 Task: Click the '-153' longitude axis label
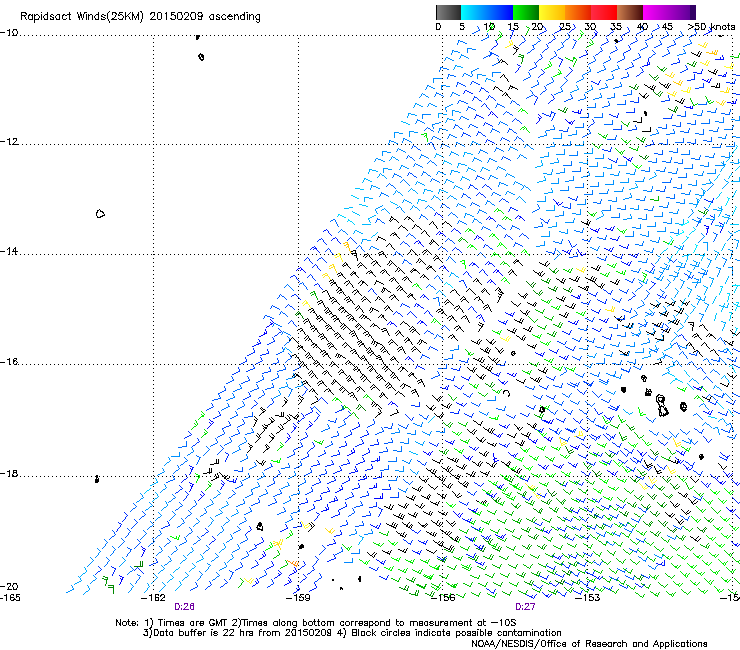588,598
